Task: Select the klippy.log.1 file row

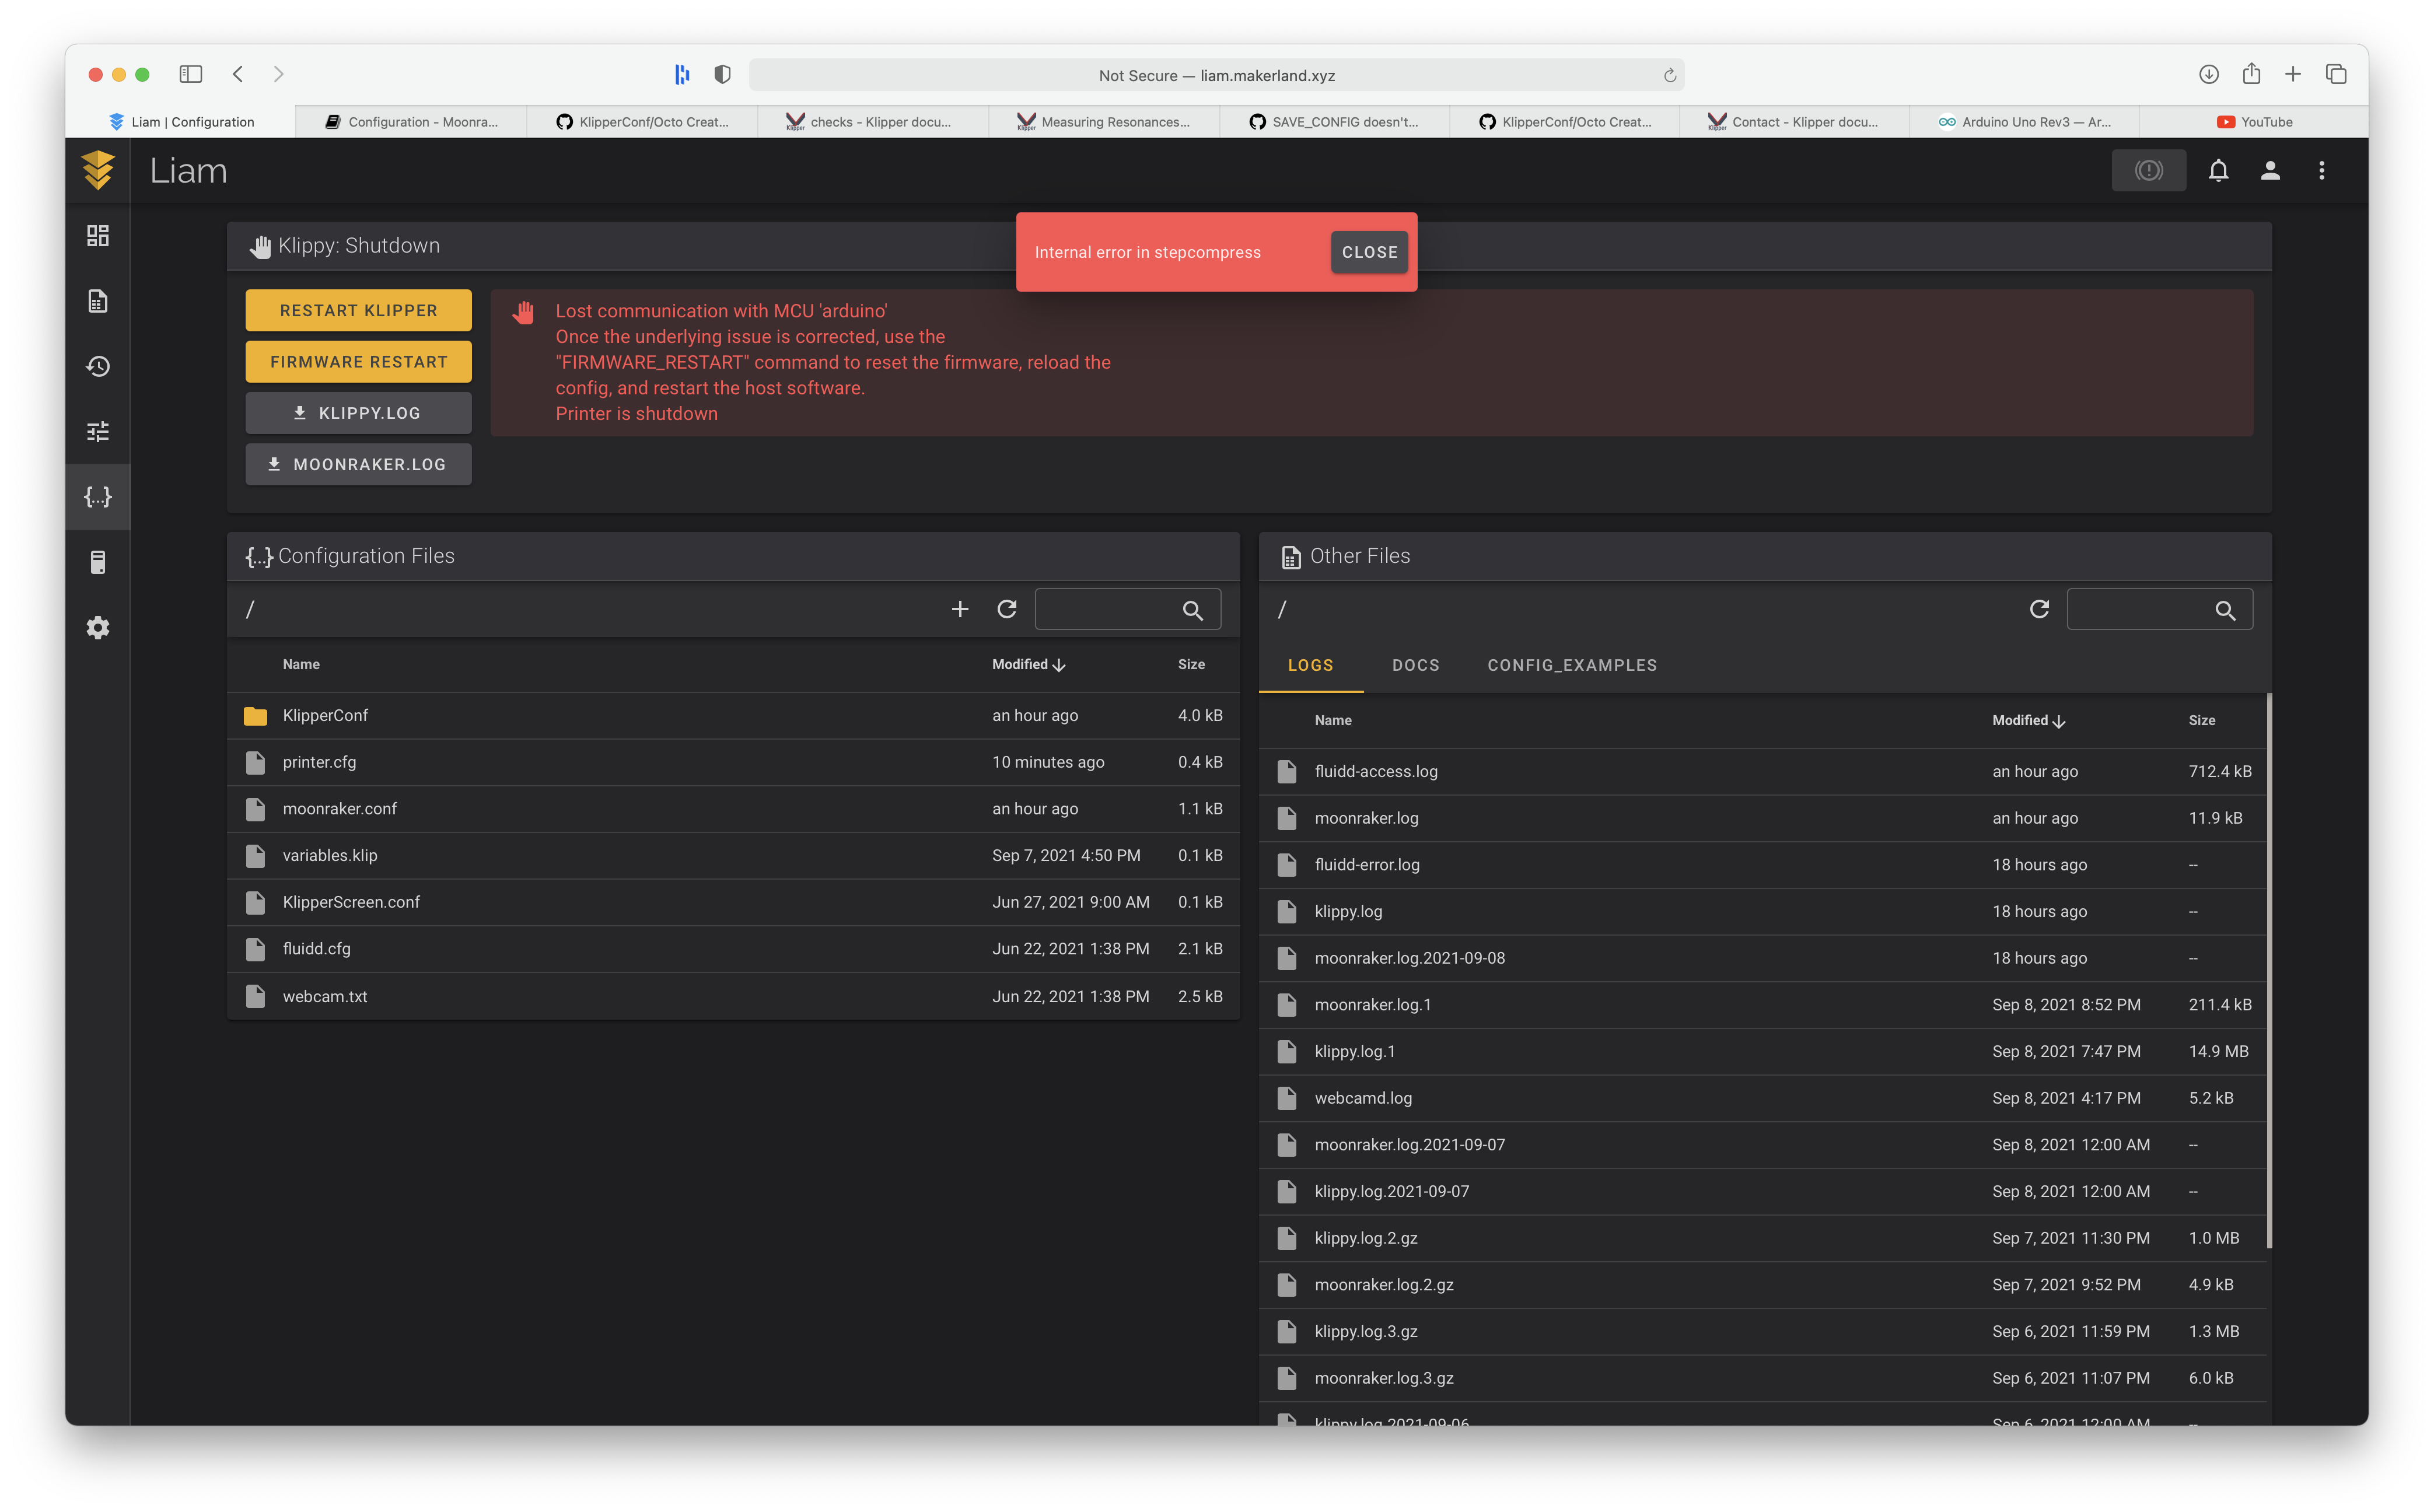Action: pos(1762,1051)
